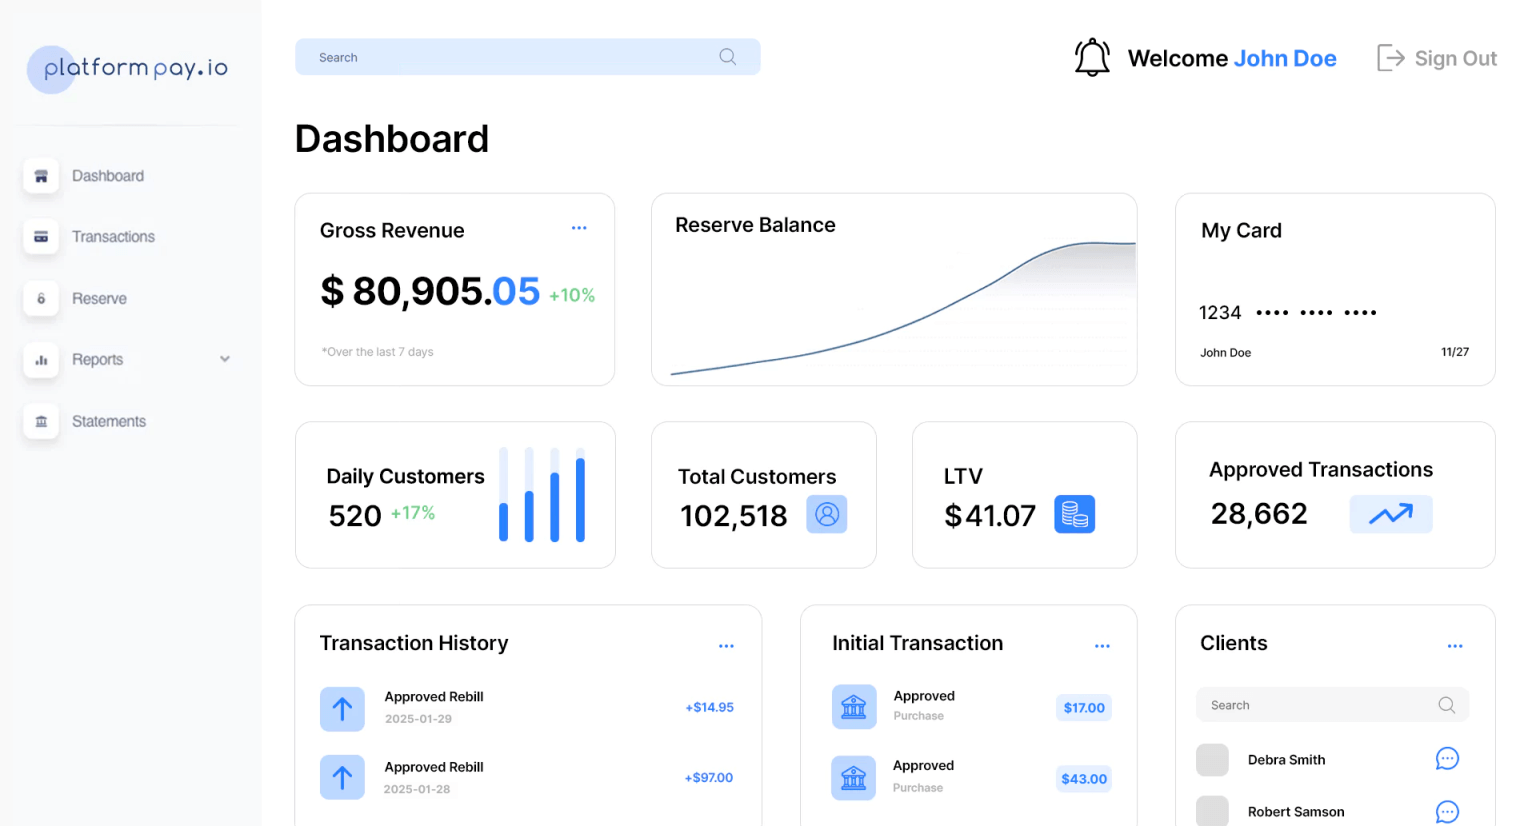The width and height of the screenshot is (1536, 826).
Task: Expand the Reports submenu chevron
Action: click(225, 359)
